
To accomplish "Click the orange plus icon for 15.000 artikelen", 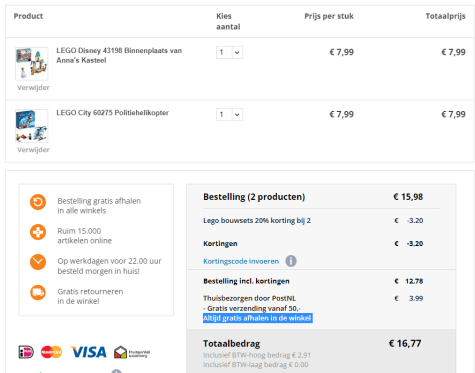I will pyautogui.click(x=38, y=232).
